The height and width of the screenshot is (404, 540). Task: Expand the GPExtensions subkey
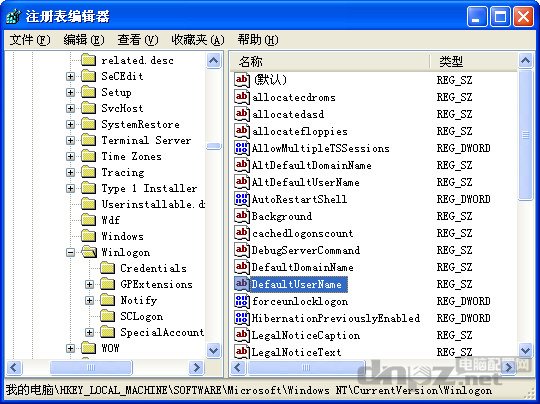89,284
